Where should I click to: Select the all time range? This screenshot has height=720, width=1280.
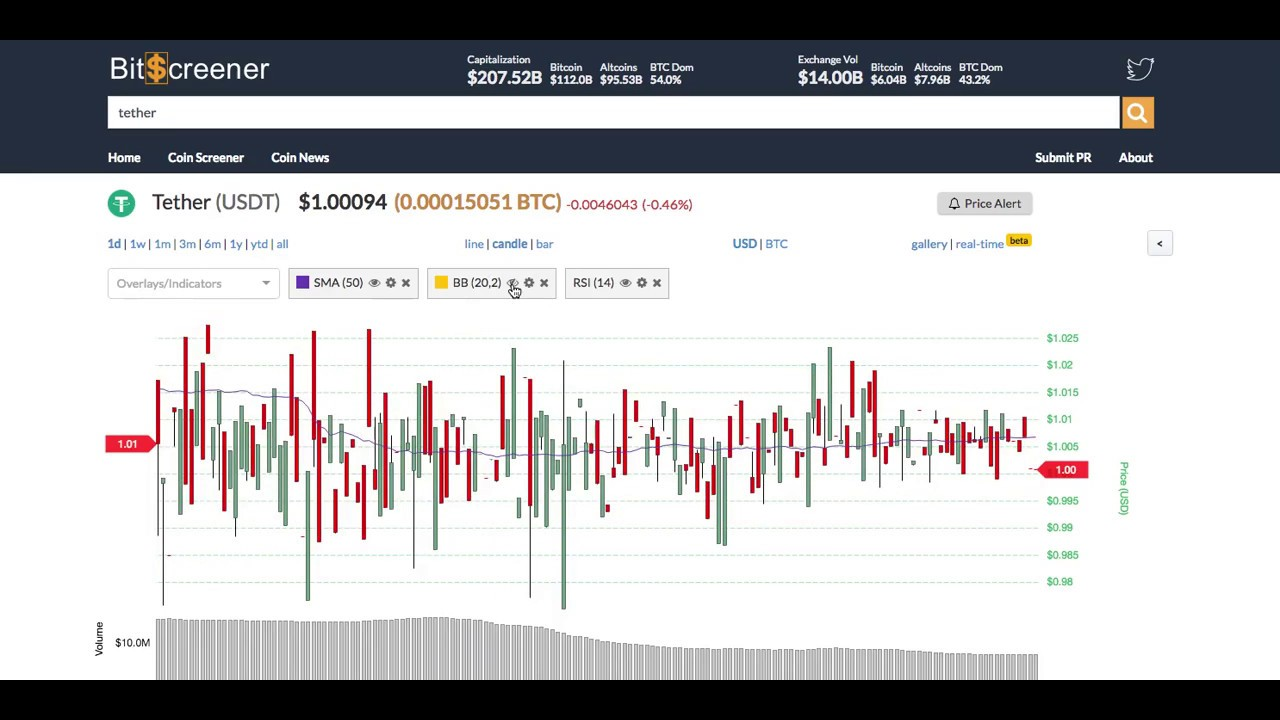tap(282, 244)
